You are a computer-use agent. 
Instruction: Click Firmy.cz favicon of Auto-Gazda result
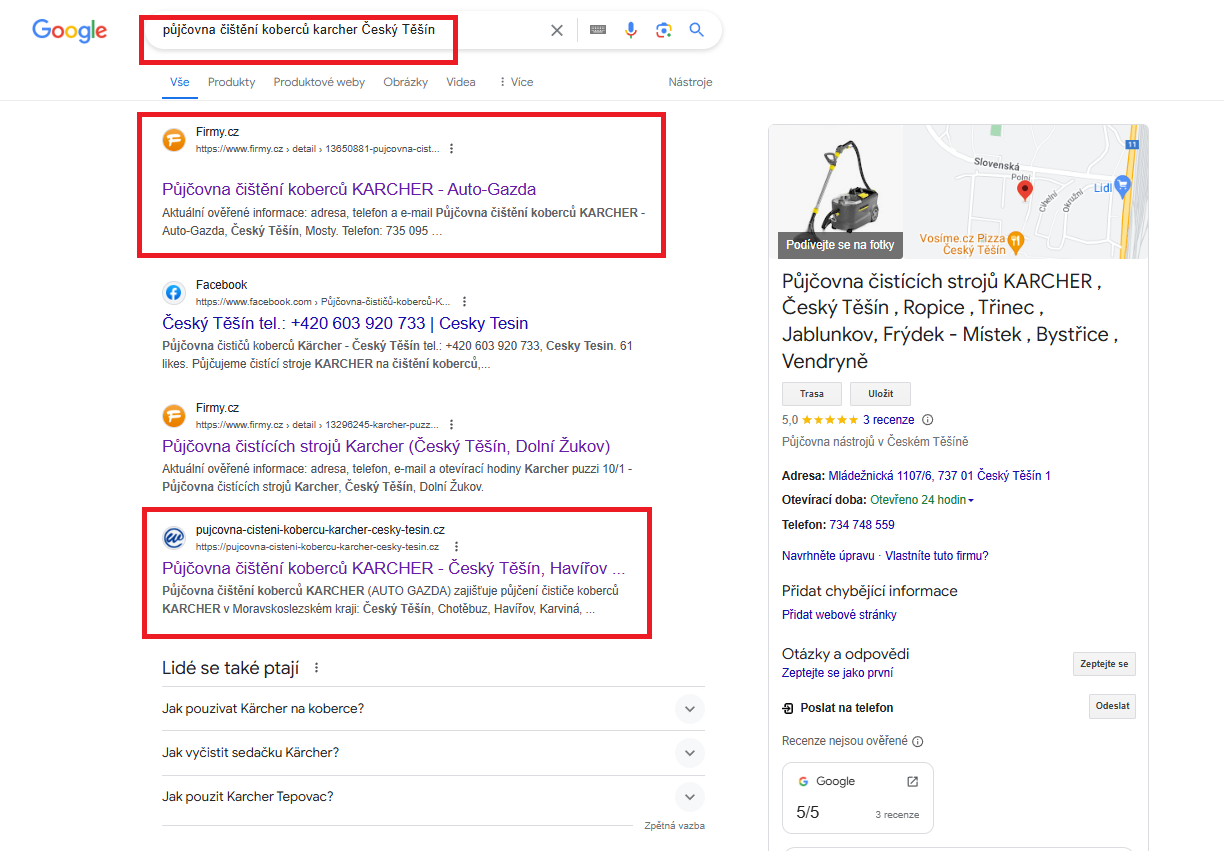point(174,140)
